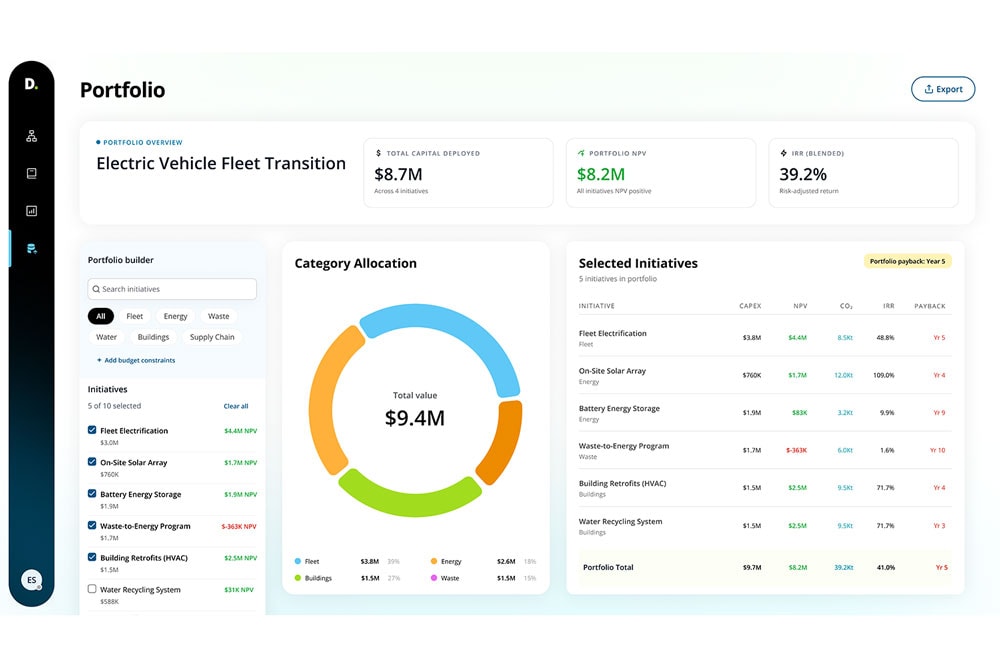Click the magnifier icon in the search box
Screen dimensions: 1000x667
click(x=96, y=289)
